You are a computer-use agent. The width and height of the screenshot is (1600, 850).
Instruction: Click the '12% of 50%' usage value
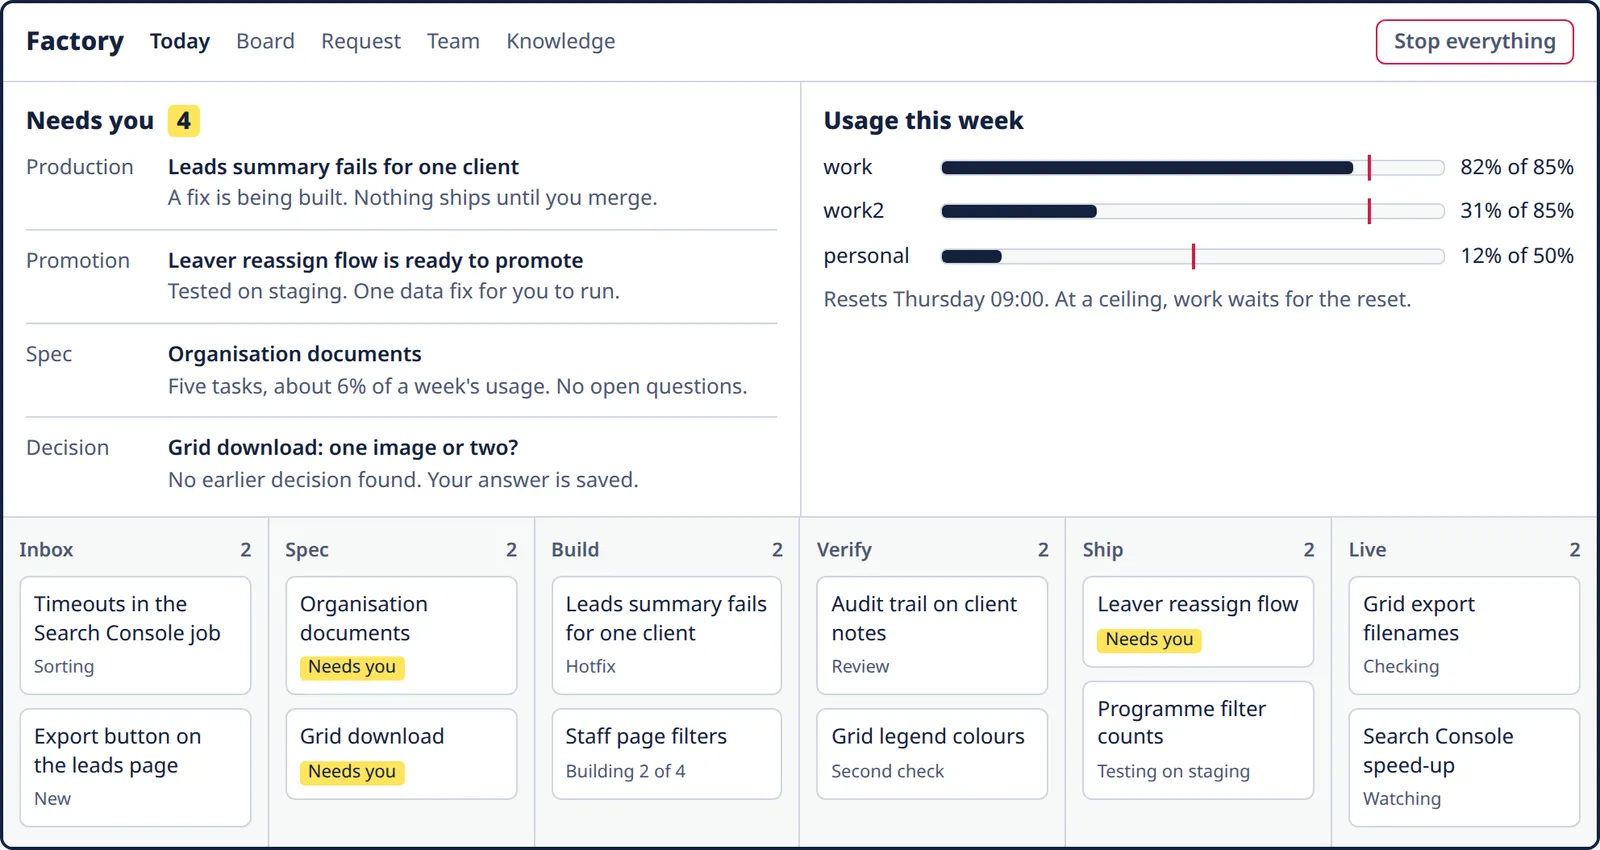pos(1517,256)
